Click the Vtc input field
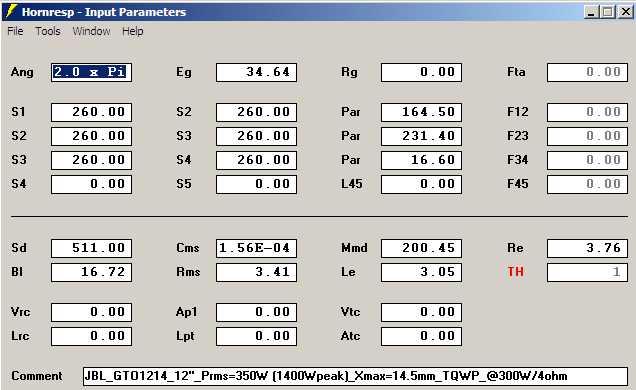This screenshot has height=390, width=636. pyautogui.click(x=421, y=312)
